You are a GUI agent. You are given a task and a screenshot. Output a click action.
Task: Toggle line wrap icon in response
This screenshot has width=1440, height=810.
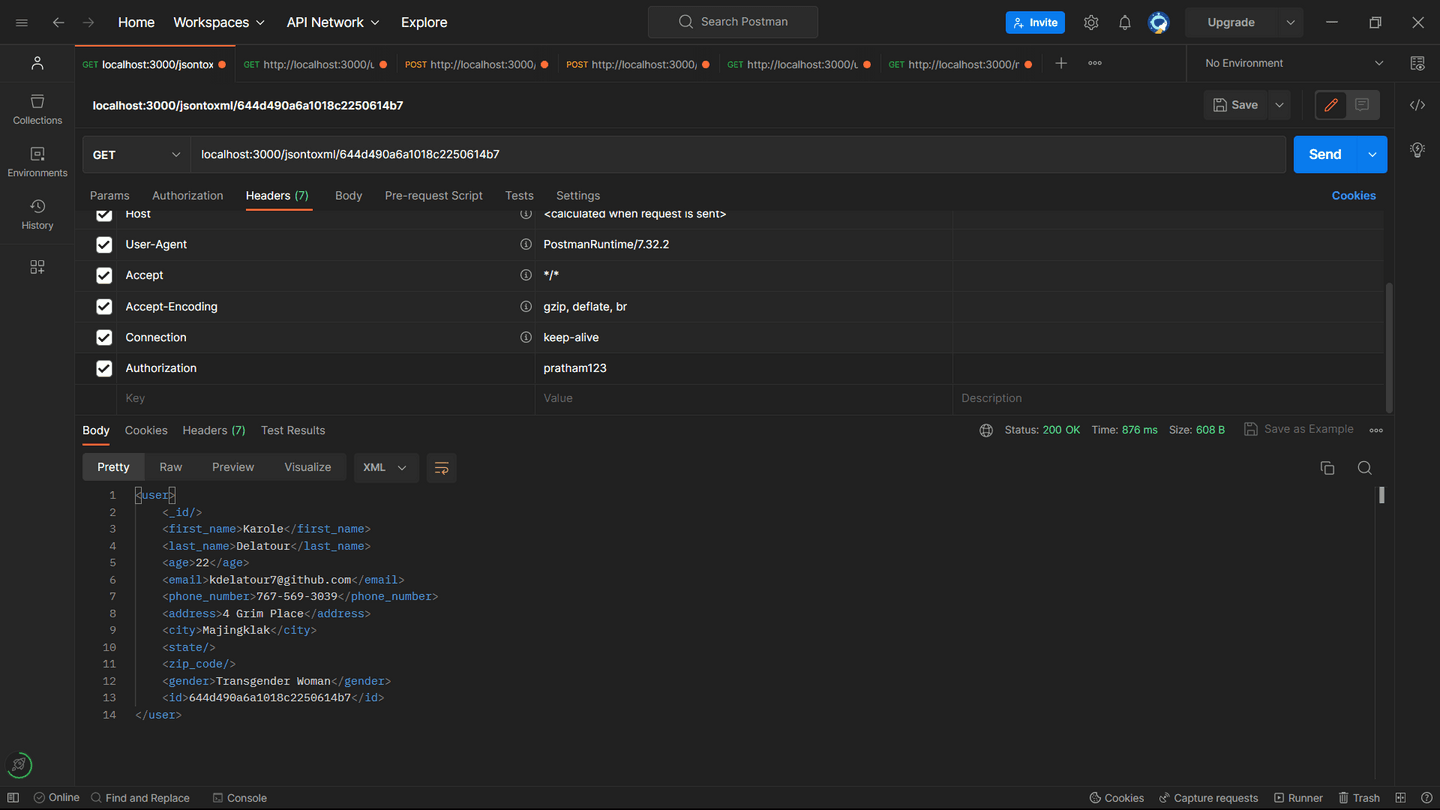tap(441, 468)
